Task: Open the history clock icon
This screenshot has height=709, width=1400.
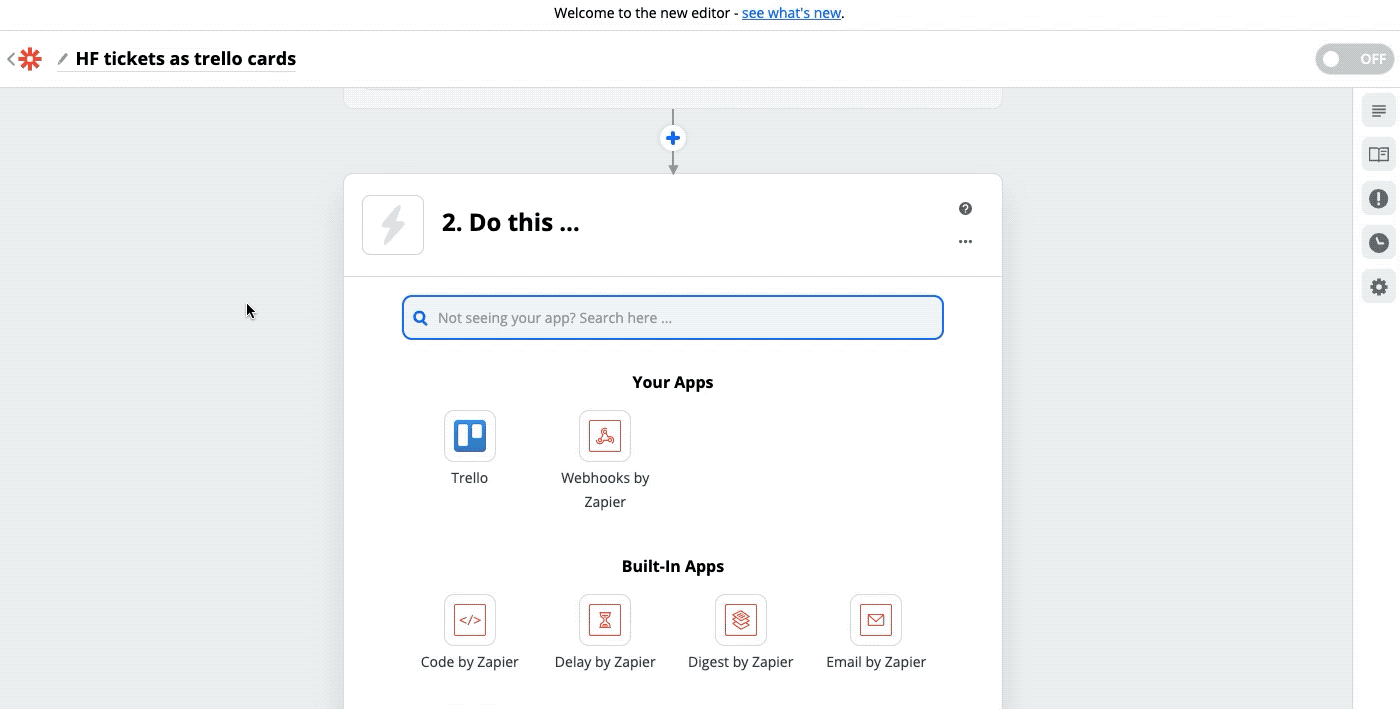Action: [x=1379, y=242]
